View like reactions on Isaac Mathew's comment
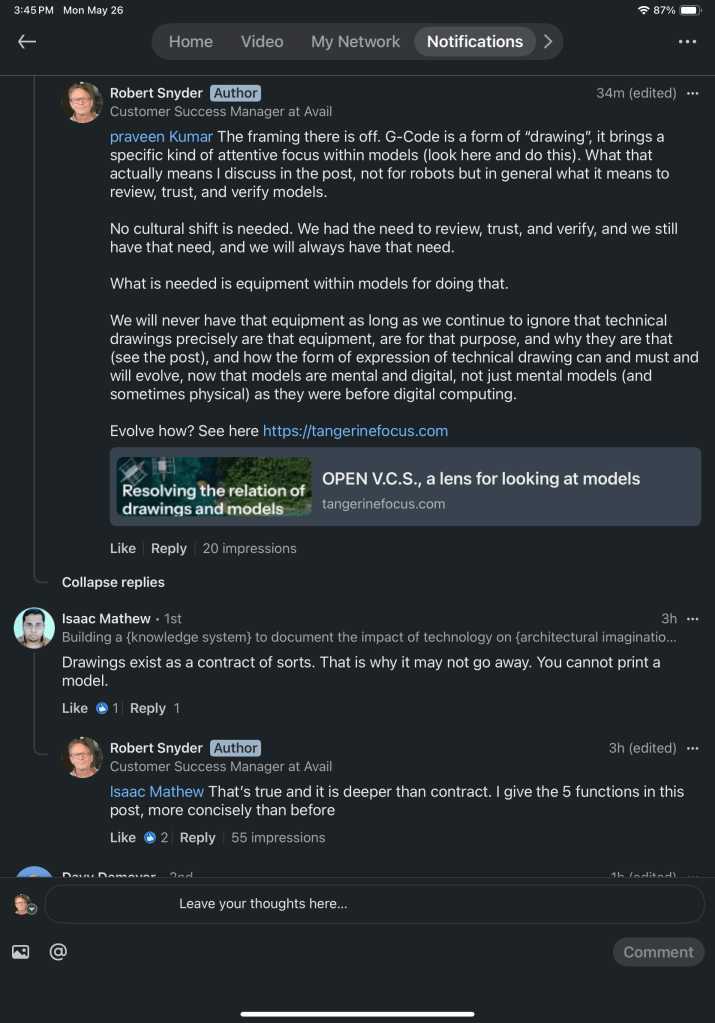The width and height of the screenshot is (715, 1023). coord(107,708)
